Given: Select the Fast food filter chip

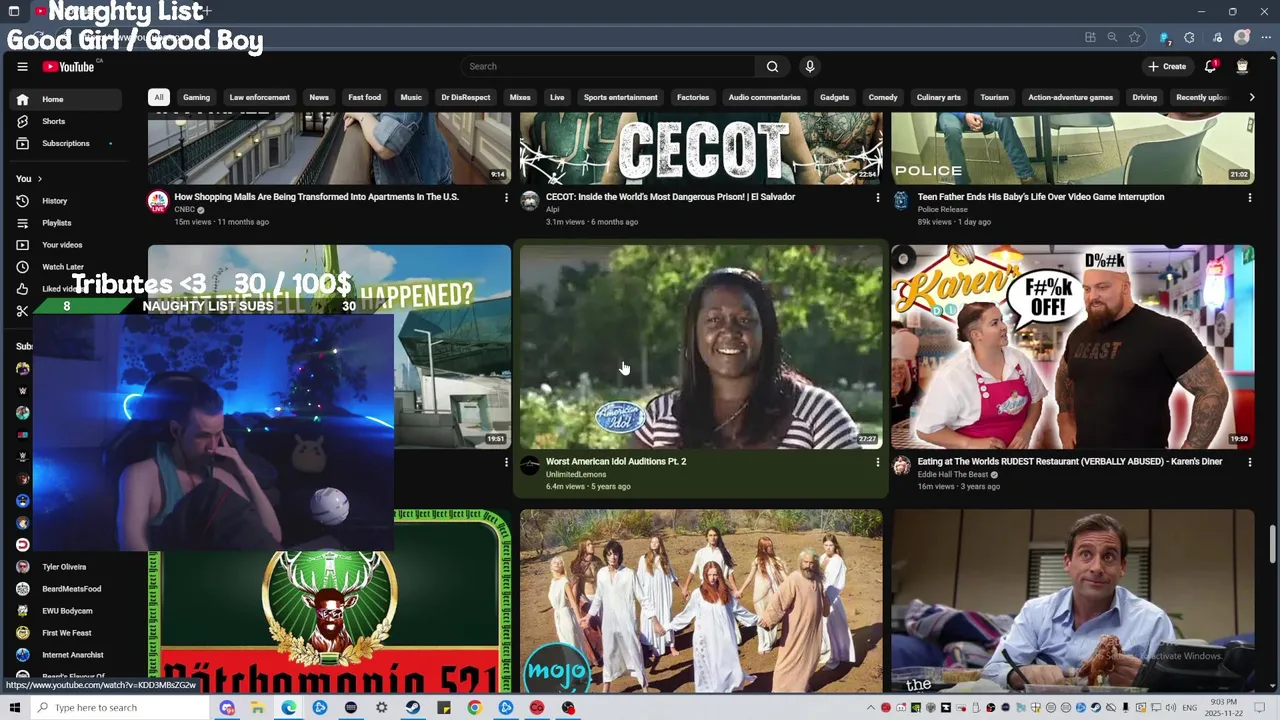Looking at the screenshot, I should pos(364,97).
